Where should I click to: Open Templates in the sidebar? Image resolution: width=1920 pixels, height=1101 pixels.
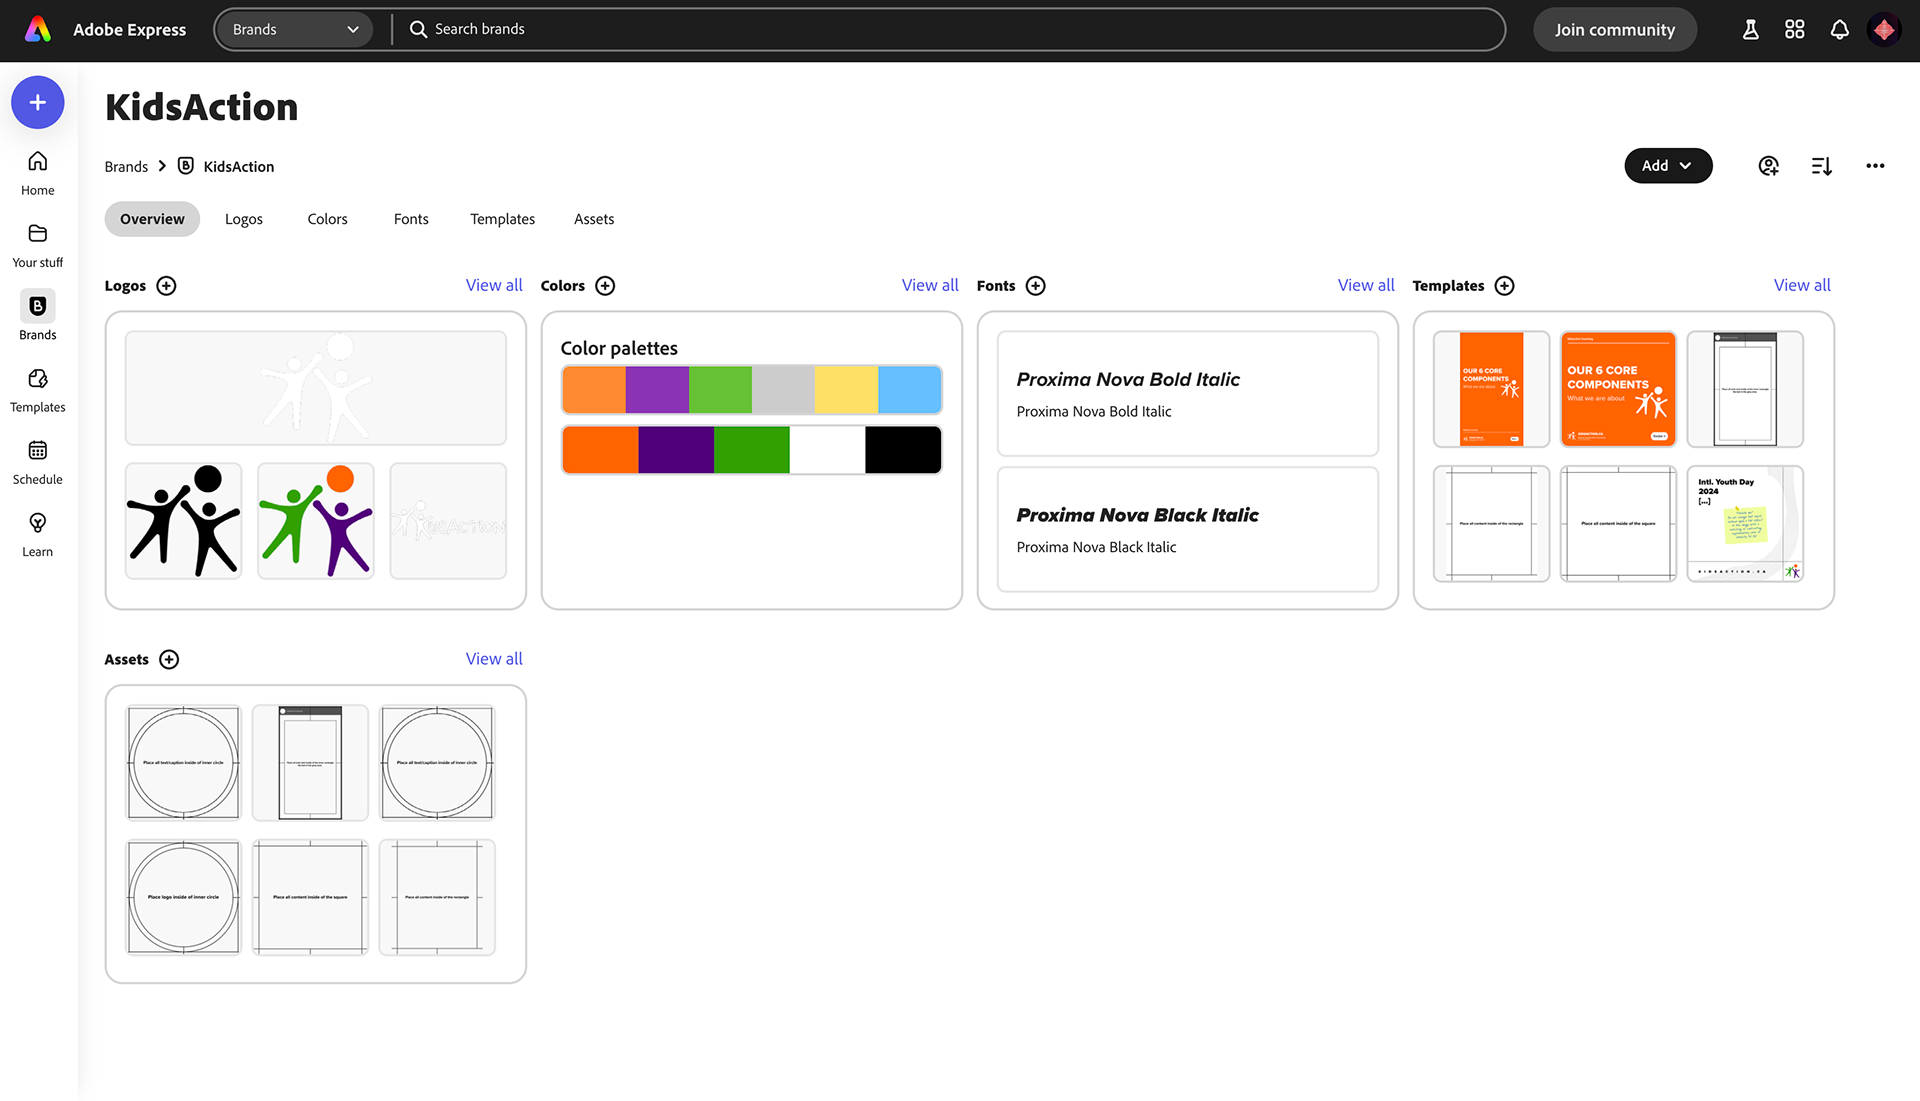[38, 390]
